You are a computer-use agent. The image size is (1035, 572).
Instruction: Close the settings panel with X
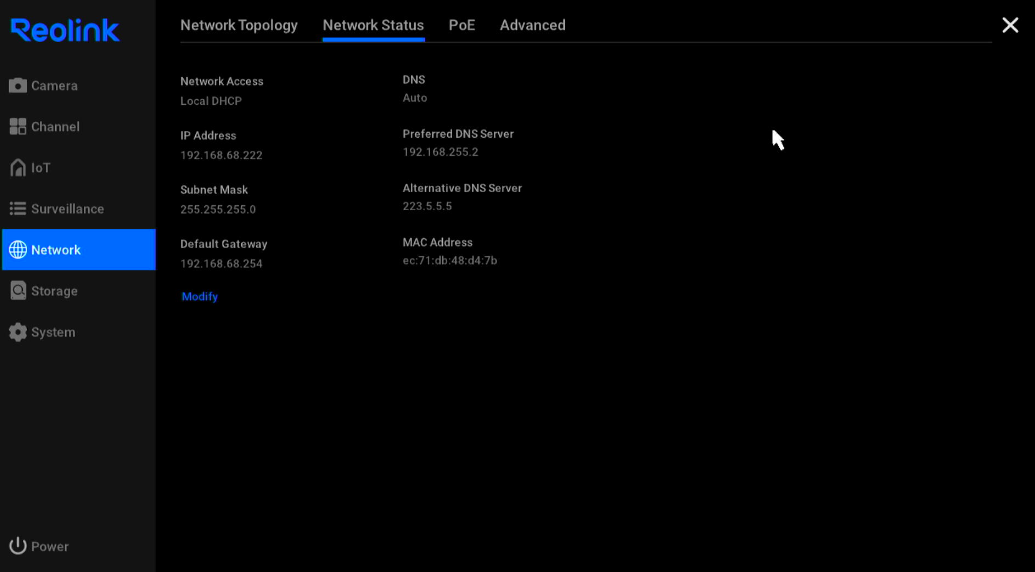click(1010, 25)
